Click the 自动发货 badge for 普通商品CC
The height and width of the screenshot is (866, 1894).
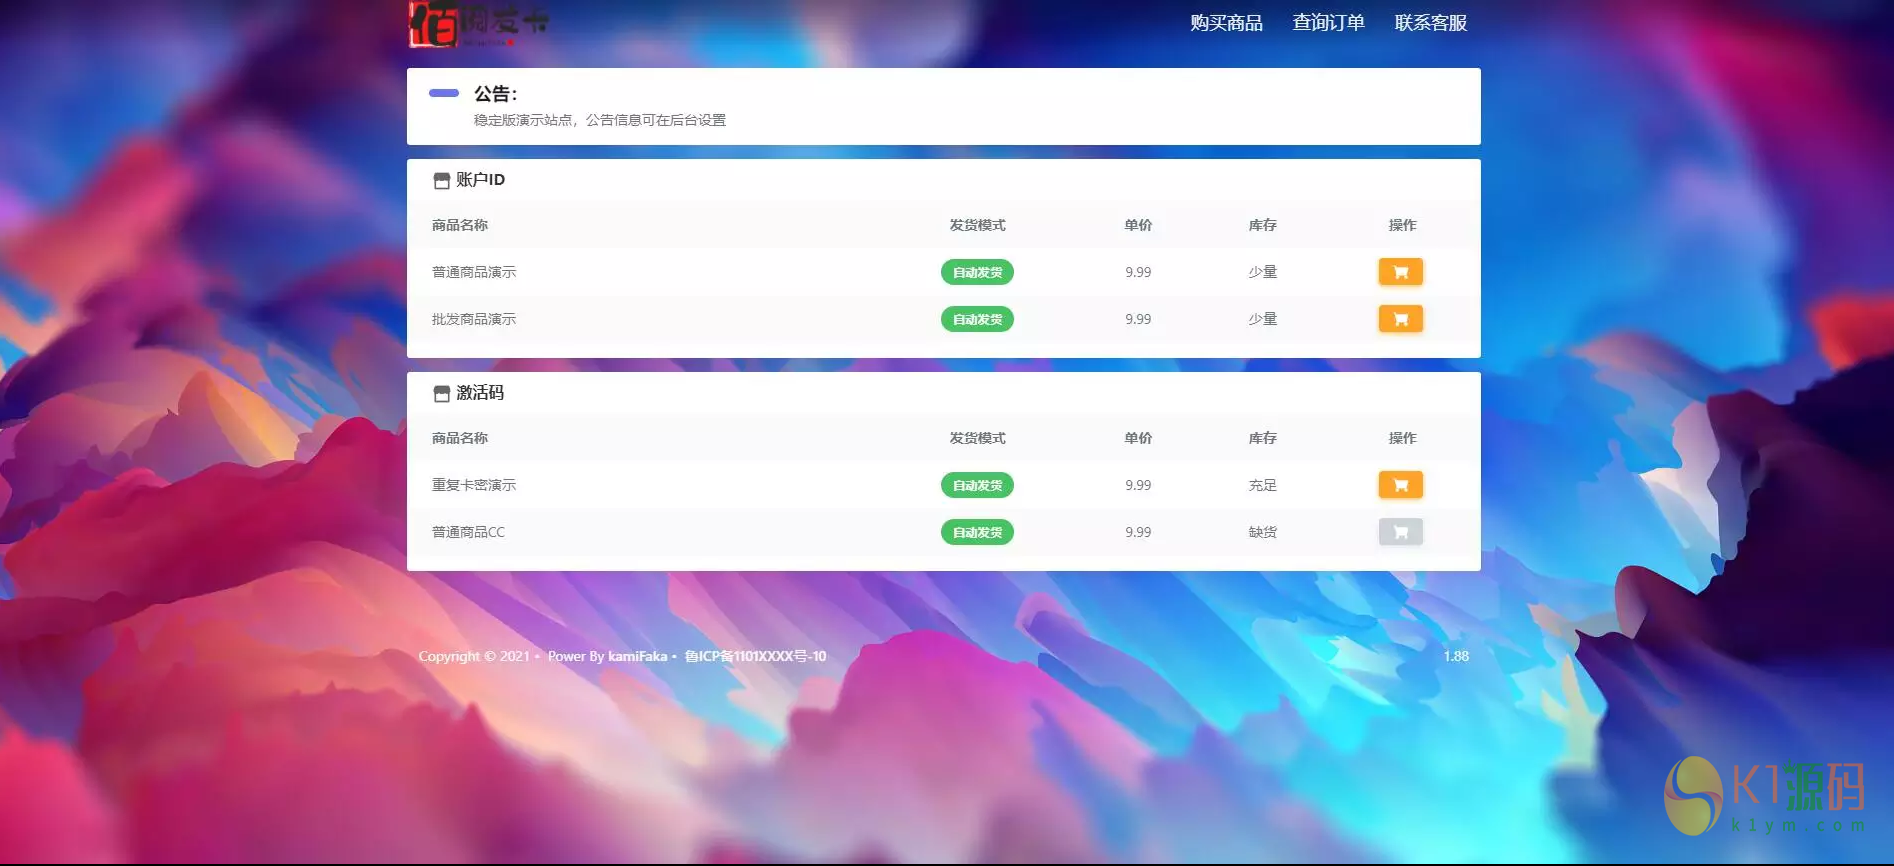pos(977,532)
